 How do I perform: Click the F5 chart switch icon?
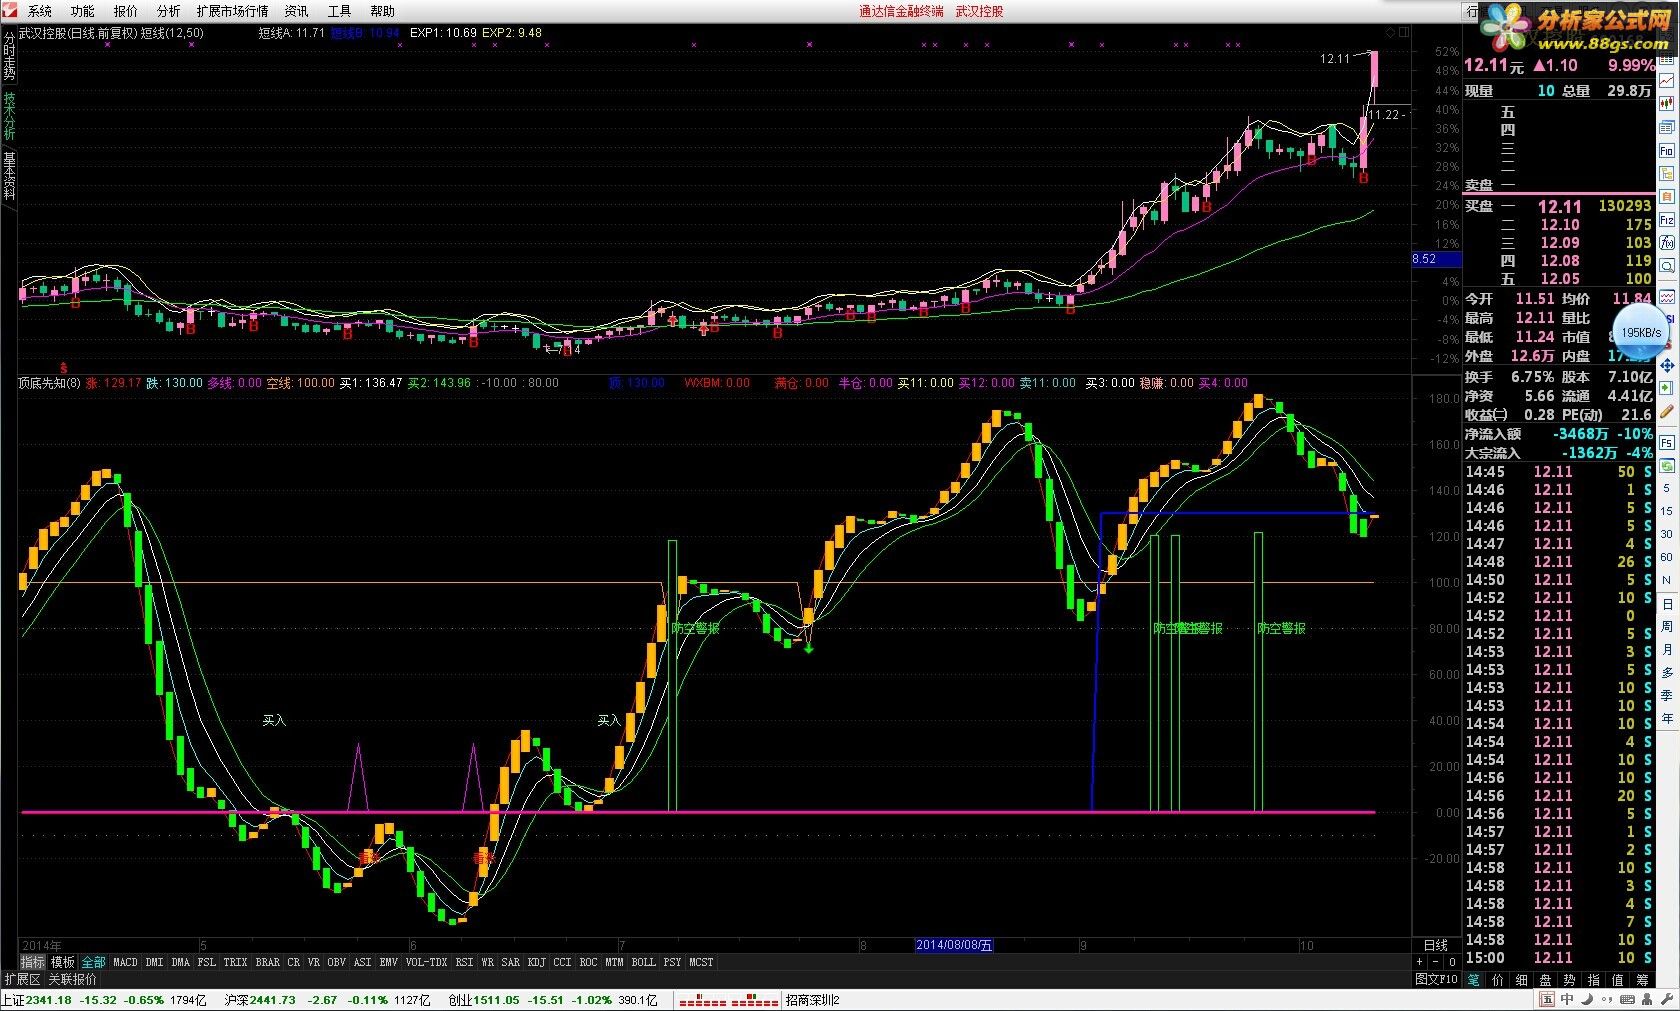[x=1667, y=441]
